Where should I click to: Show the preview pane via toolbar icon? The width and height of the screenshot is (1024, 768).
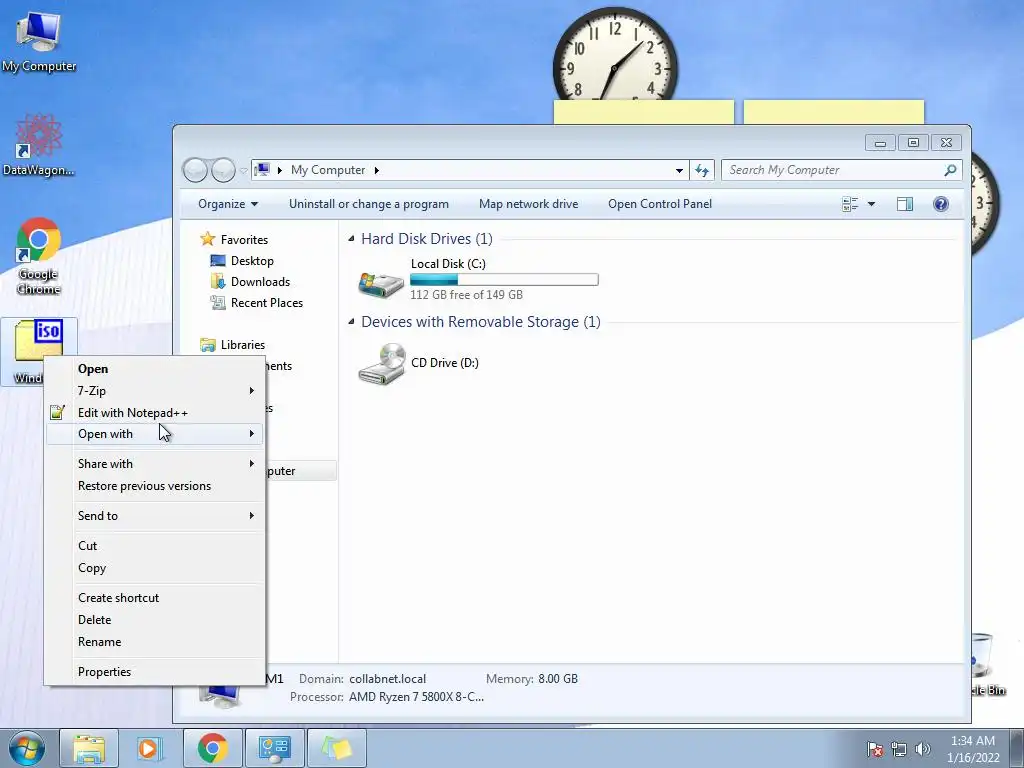tap(904, 204)
